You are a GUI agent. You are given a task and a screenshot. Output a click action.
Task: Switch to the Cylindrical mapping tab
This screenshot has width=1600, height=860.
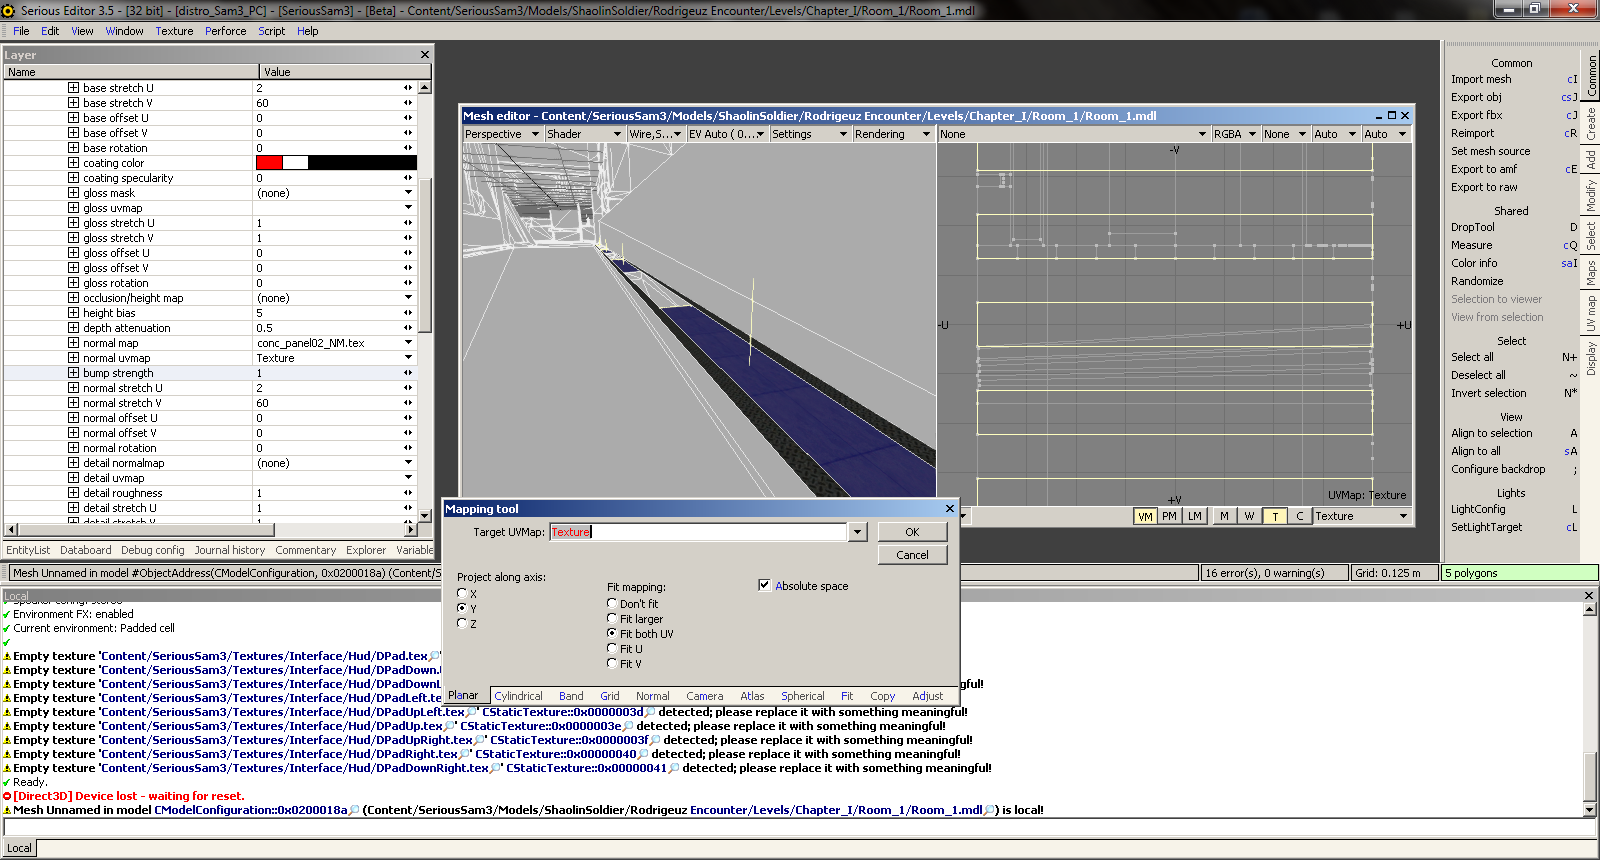pyautogui.click(x=518, y=696)
